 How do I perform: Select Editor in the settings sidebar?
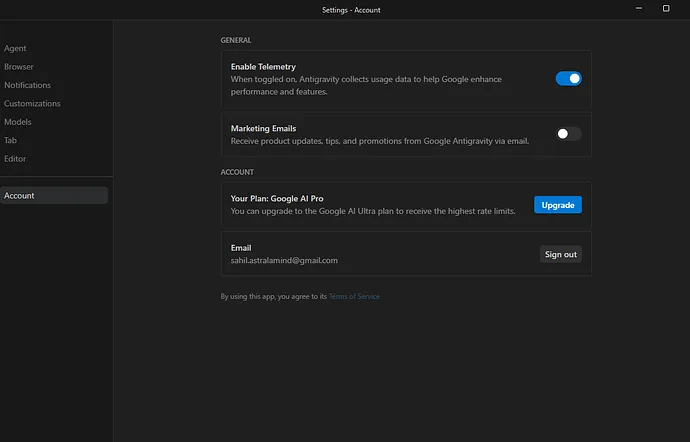pos(15,159)
